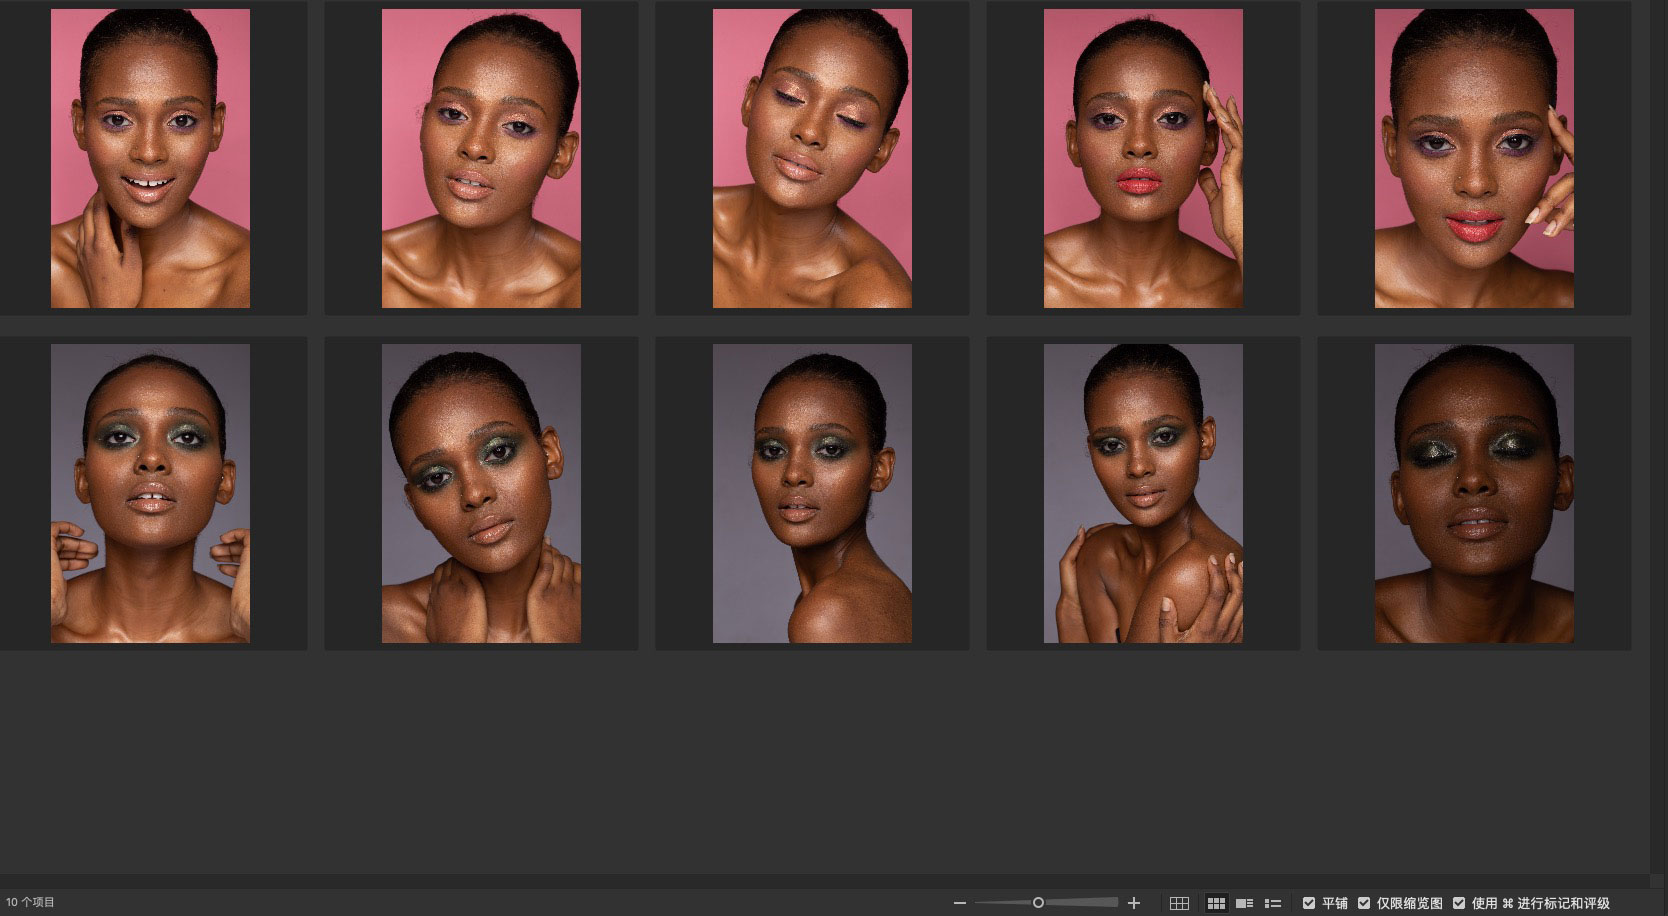Select the darkest close-up glitter eyeshadow portrait

(1474, 493)
